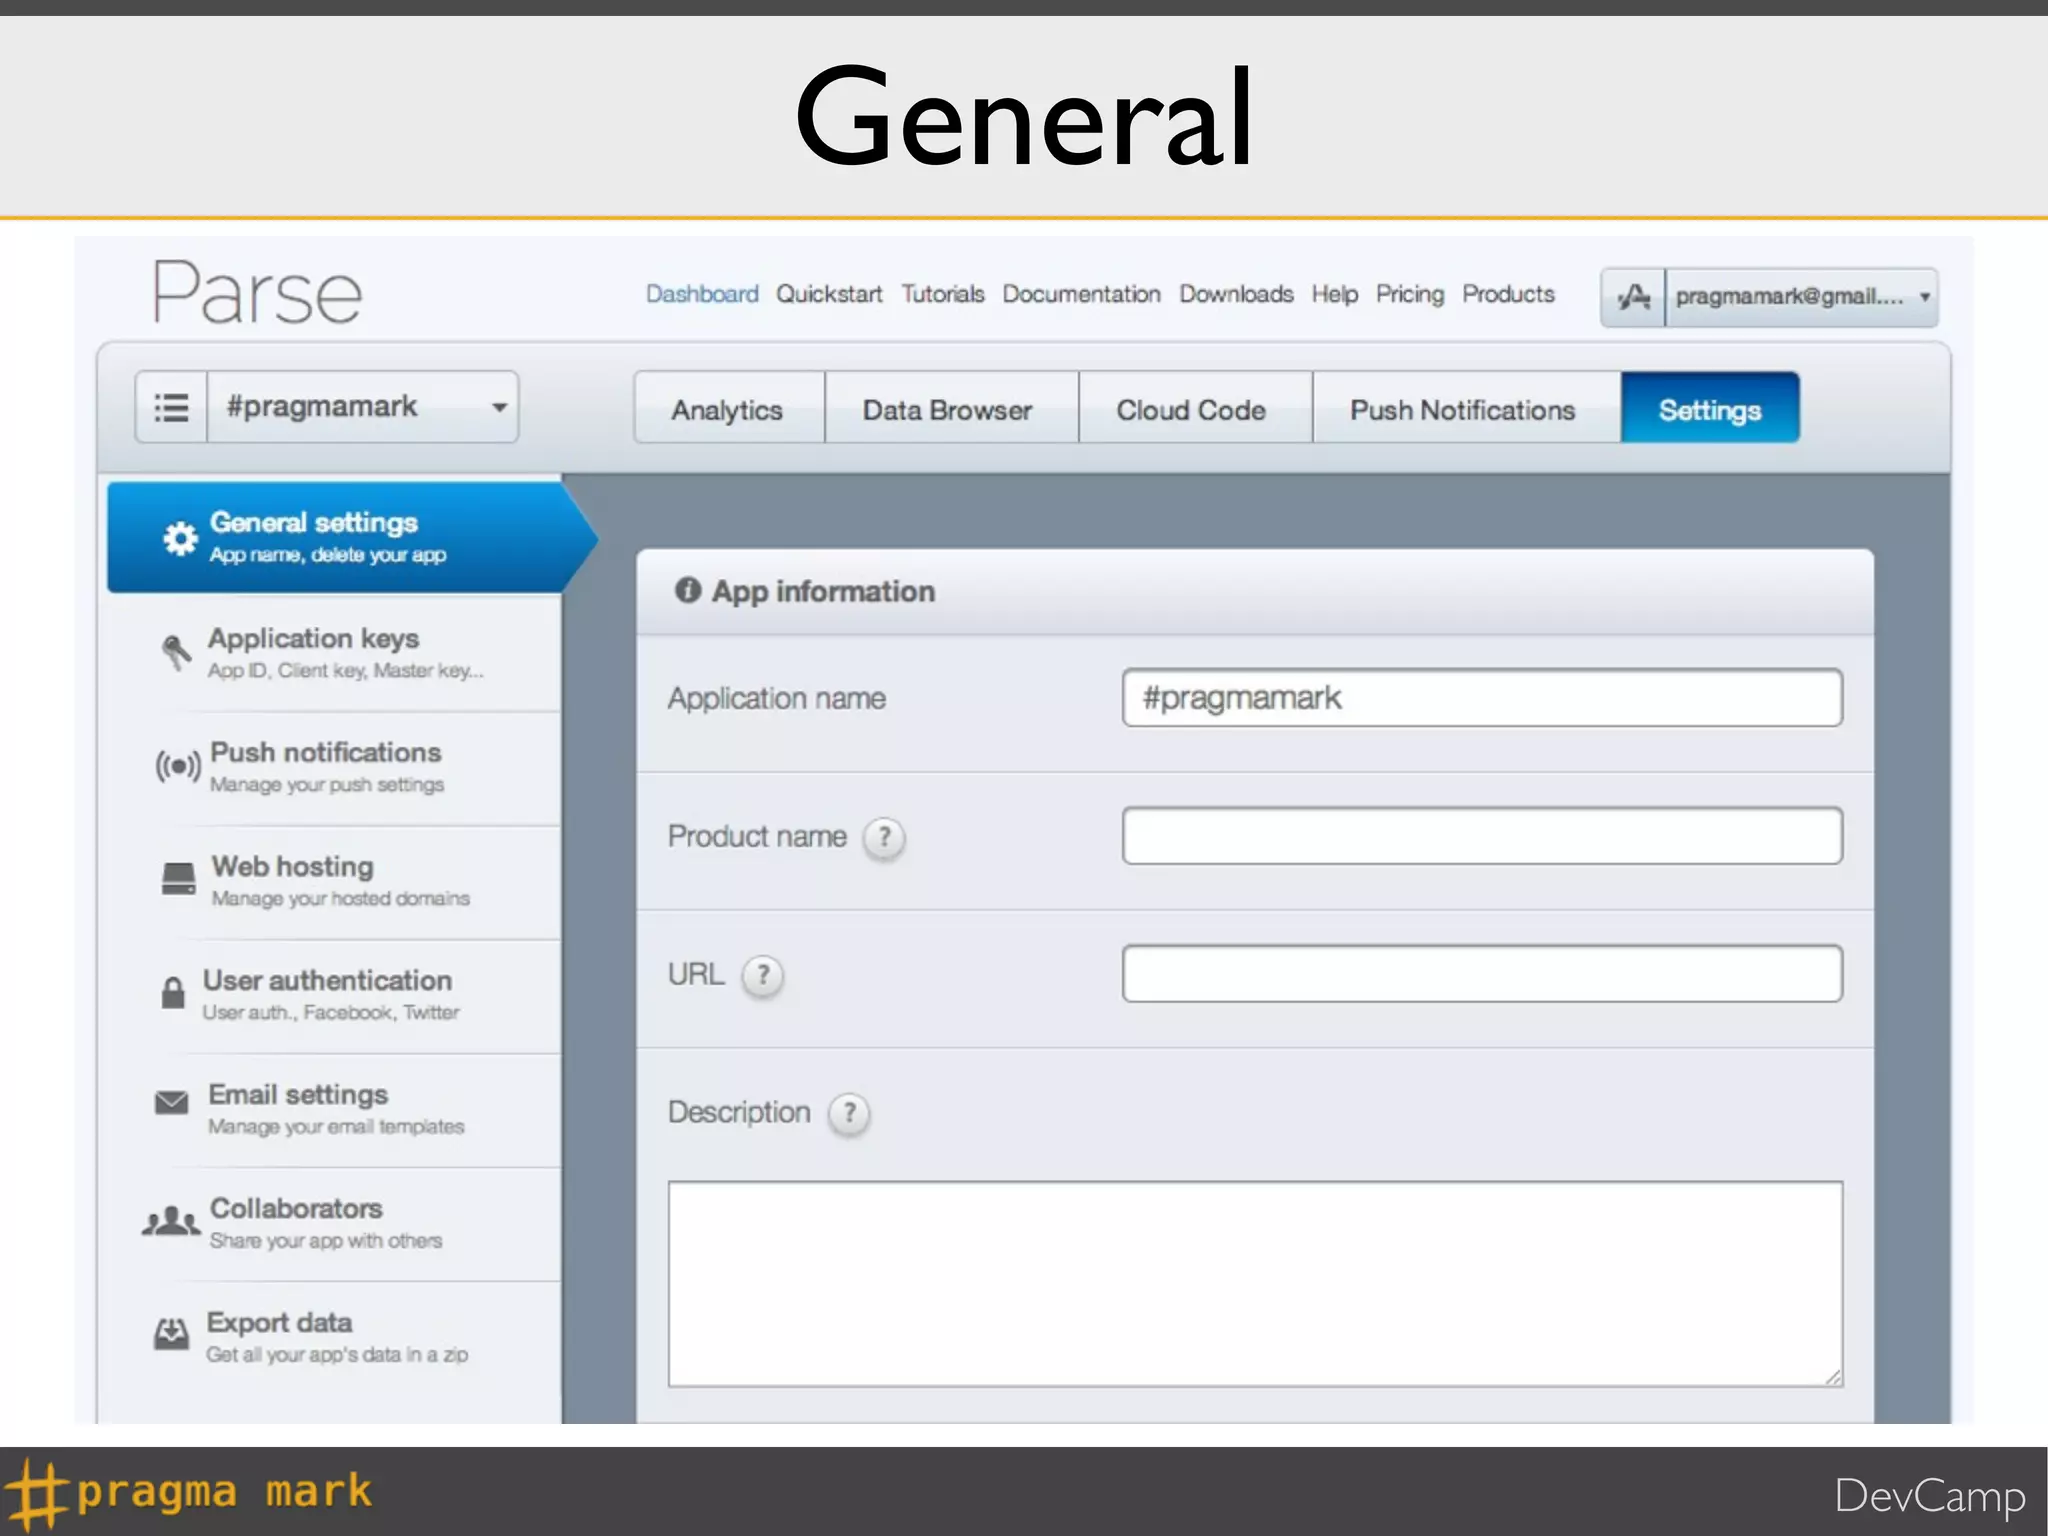Click the General settings gear icon
The height and width of the screenshot is (1536, 2048).
coord(180,538)
